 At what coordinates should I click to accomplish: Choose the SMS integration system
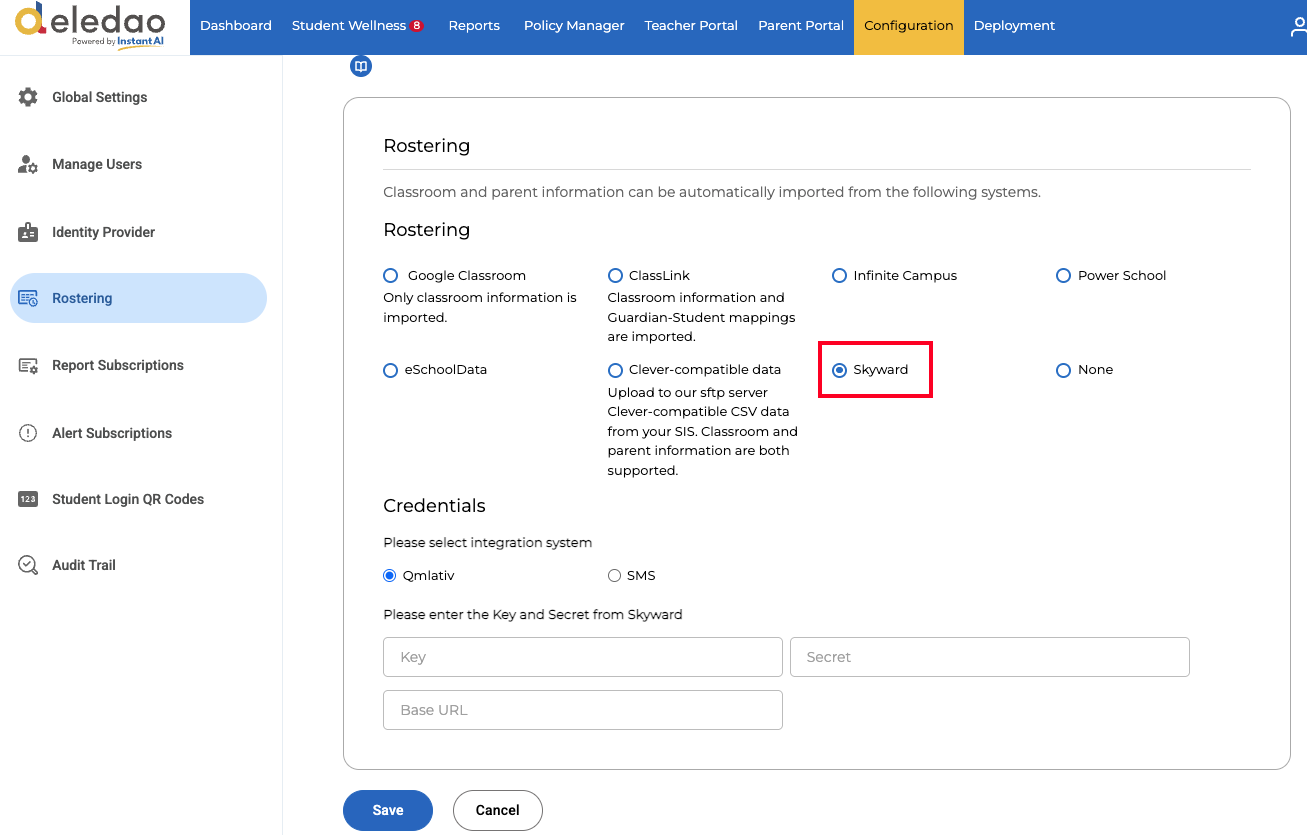(x=615, y=575)
